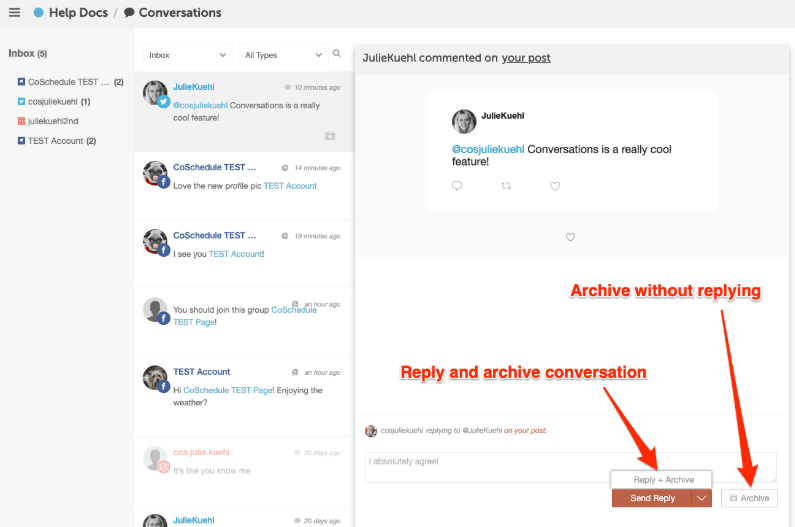
Task: Select TEST Account in sidebar
Action: pyautogui.click(x=57, y=140)
